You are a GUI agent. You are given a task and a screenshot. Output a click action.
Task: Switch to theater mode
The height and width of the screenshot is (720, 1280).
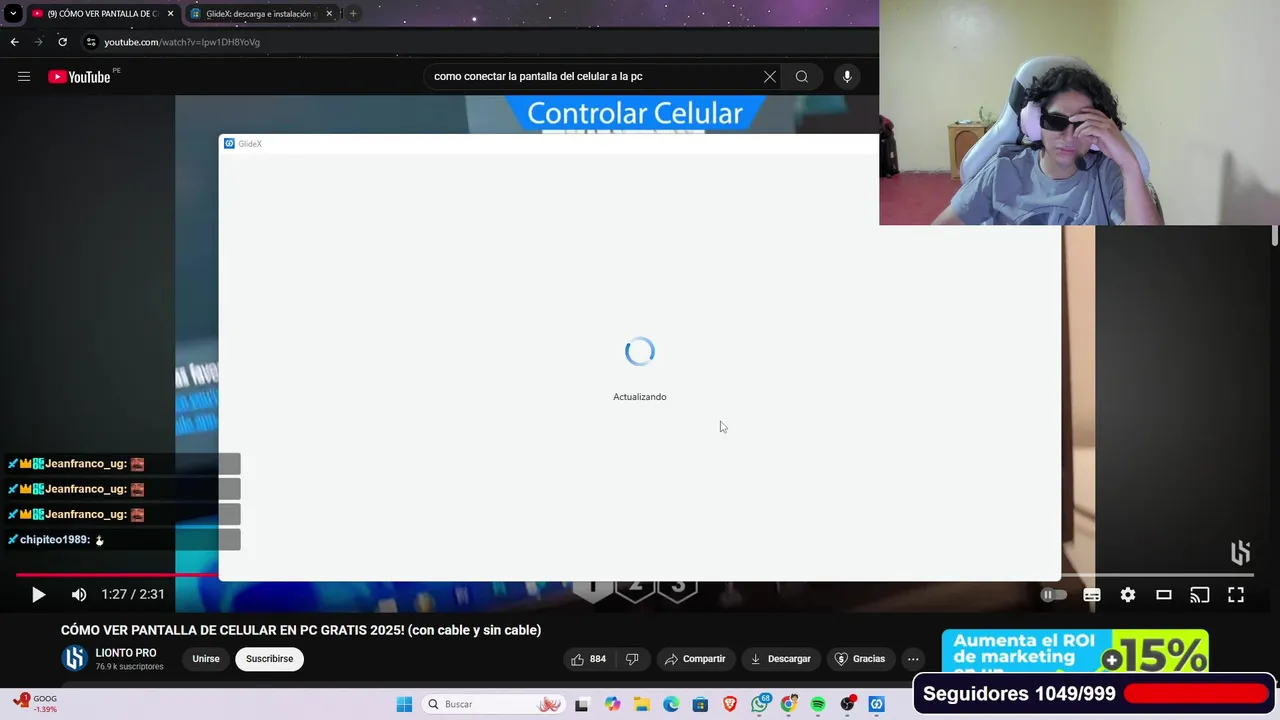1164,594
